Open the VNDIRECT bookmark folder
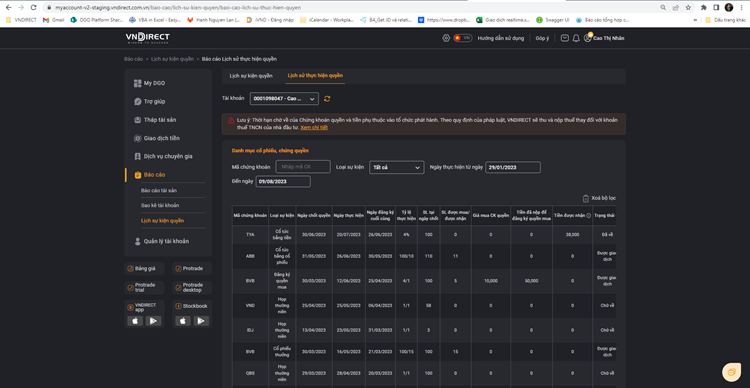 [21, 20]
